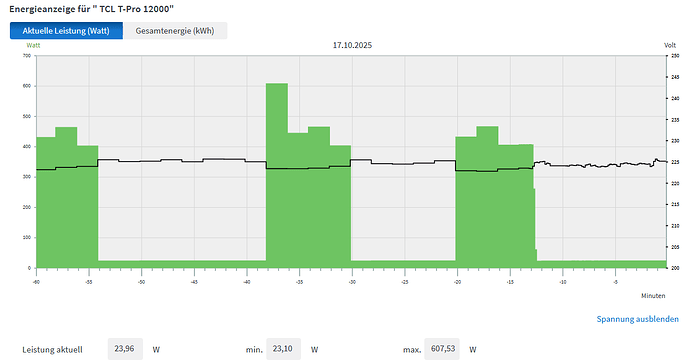
Task: Click the 400 tick on Watt axis
Action: [x=27, y=147]
